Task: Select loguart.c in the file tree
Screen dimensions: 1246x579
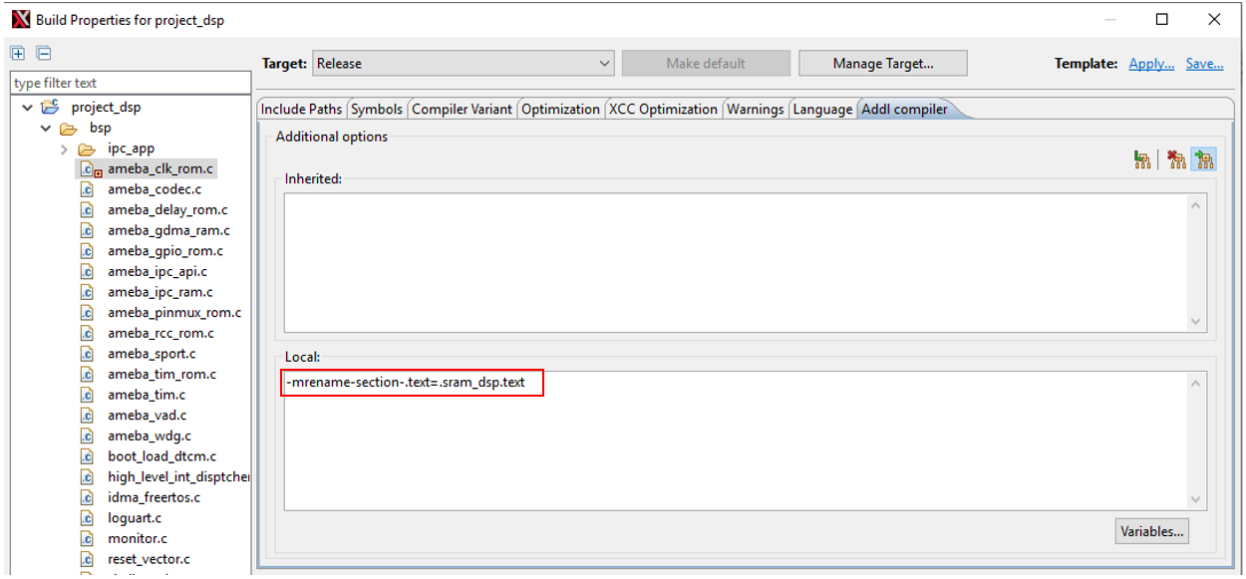Action: point(134,518)
